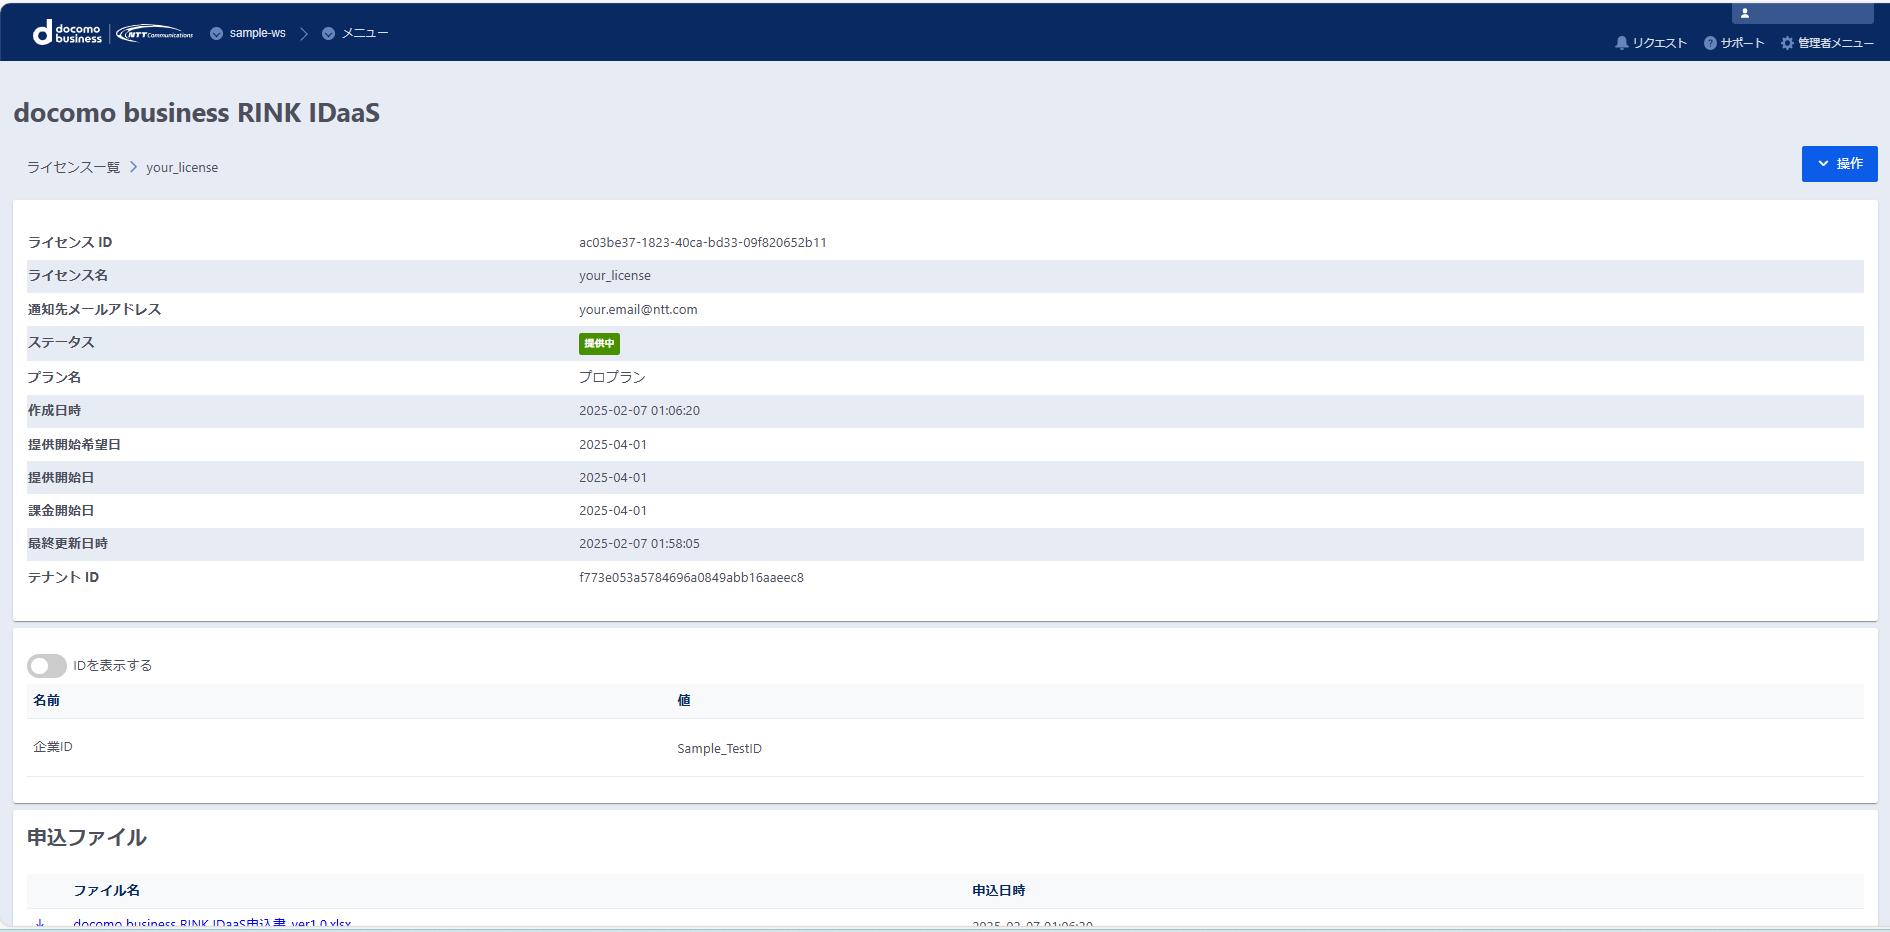Screen dimensions: 1890x932
Task: Click the check icon beside sample-ws
Action: pyautogui.click(x=216, y=34)
